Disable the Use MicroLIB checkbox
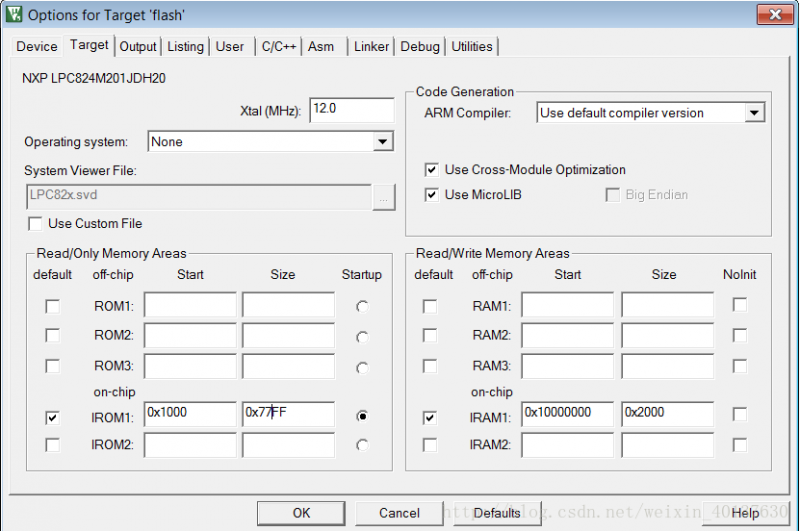Image resolution: width=800 pixels, height=531 pixels. (x=432, y=195)
